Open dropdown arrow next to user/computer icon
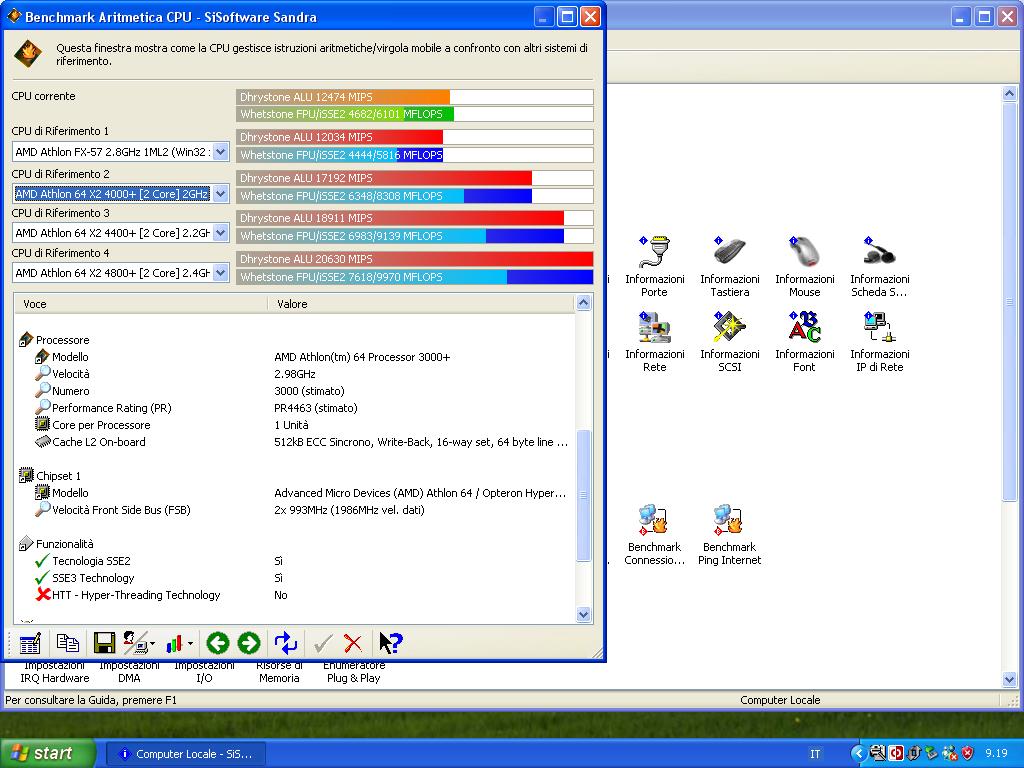Screen dimensions: 1024x768 click(152, 644)
